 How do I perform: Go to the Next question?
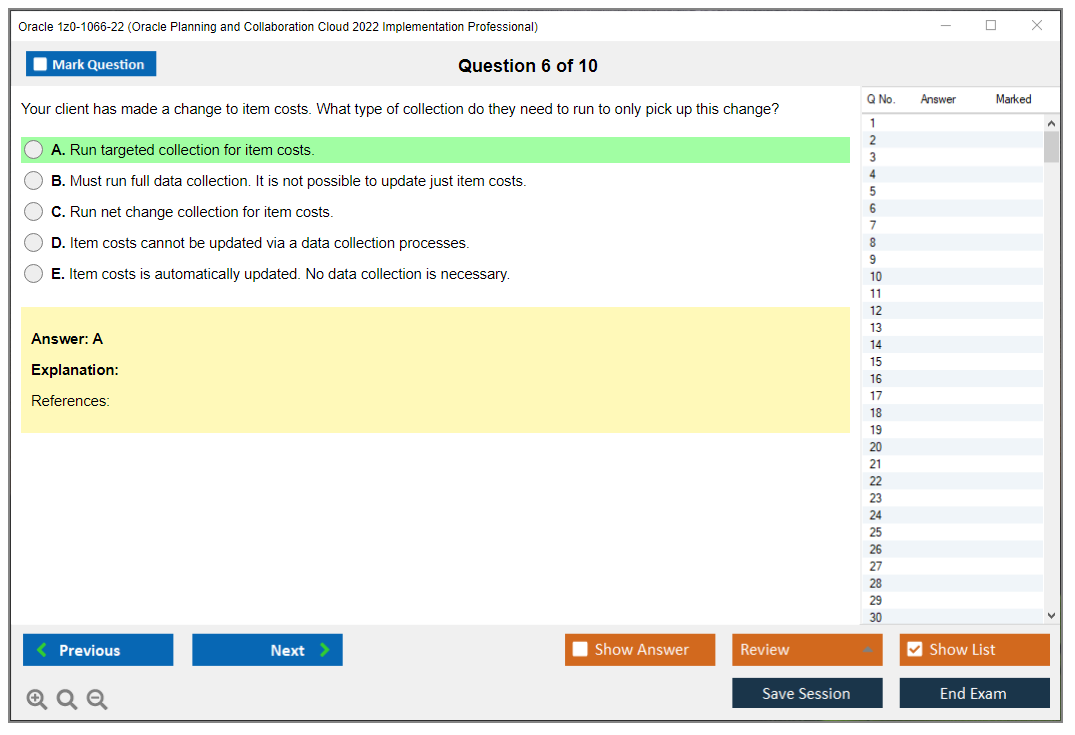click(x=267, y=650)
